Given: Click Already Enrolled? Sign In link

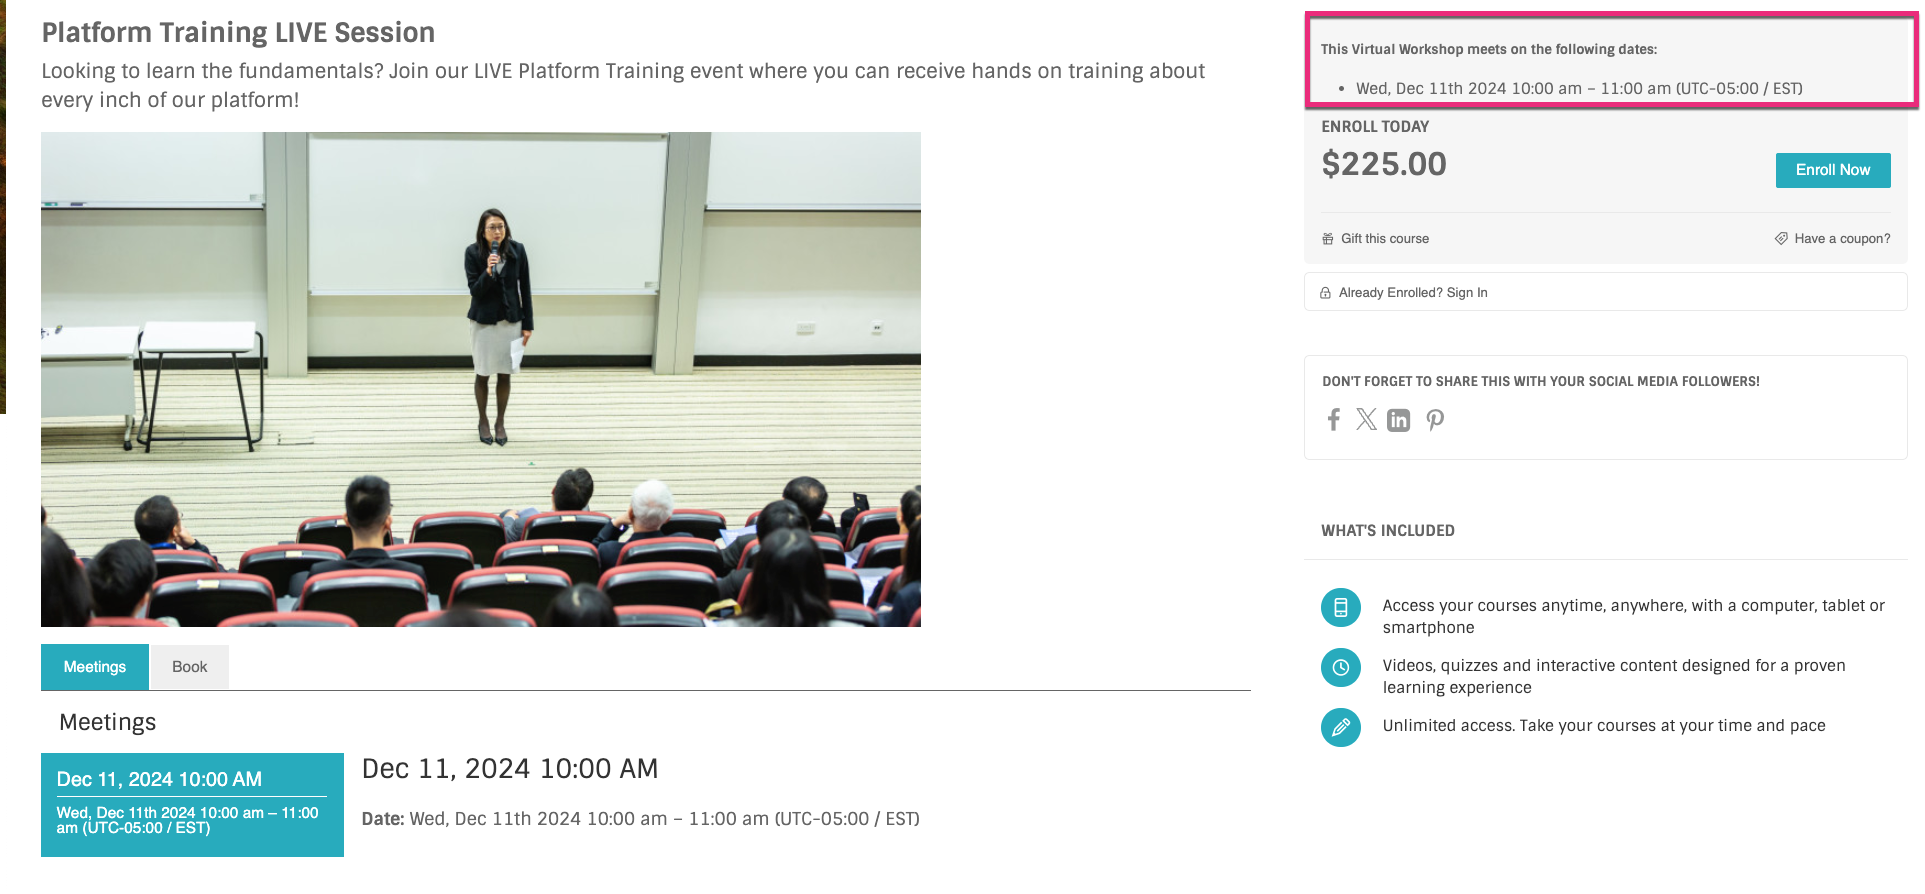Looking at the screenshot, I should tap(1413, 293).
